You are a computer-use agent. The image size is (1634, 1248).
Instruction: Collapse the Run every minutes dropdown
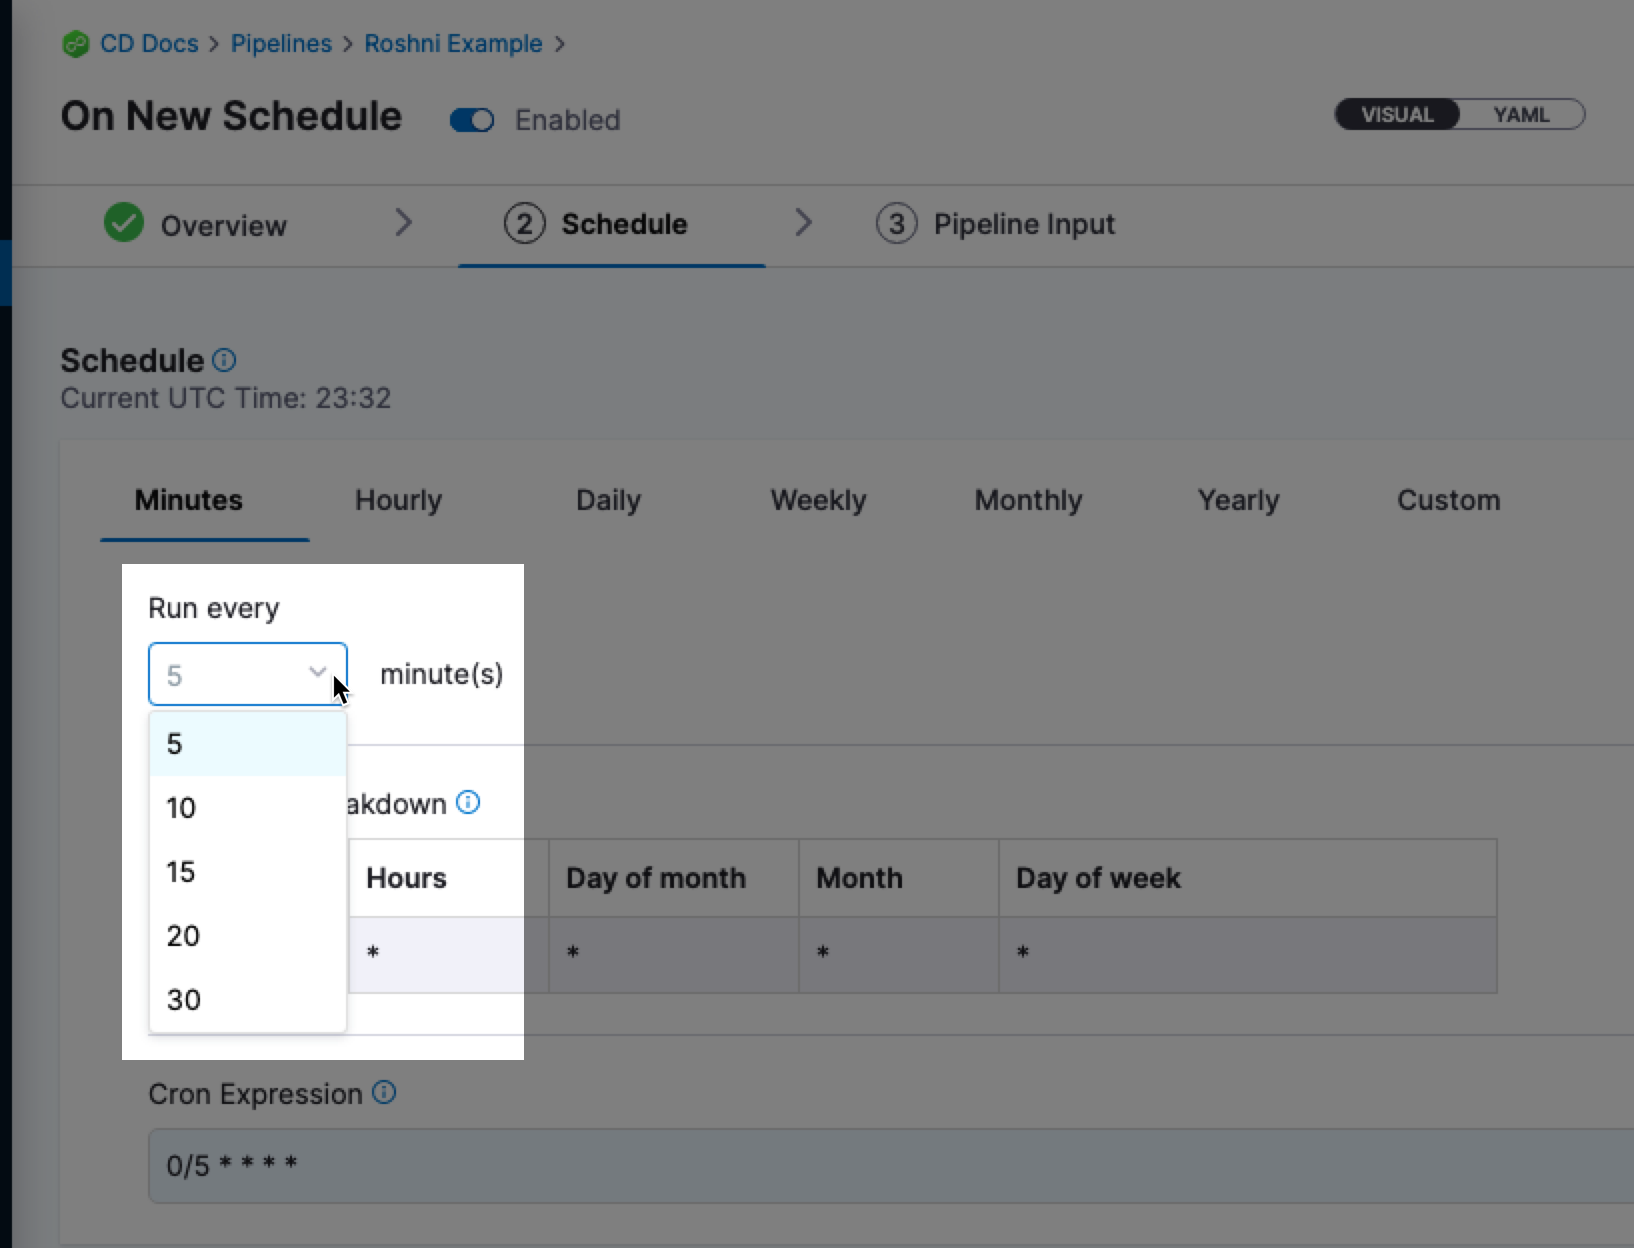[x=317, y=673]
